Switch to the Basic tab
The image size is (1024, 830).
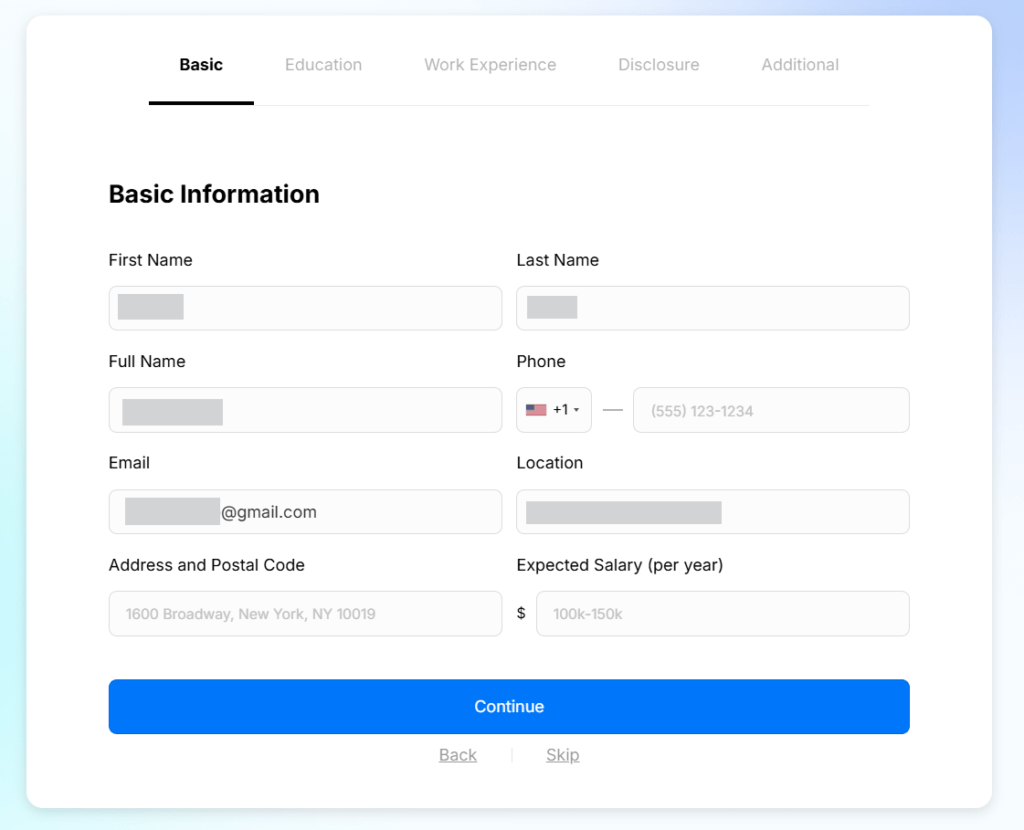point(201,65)
